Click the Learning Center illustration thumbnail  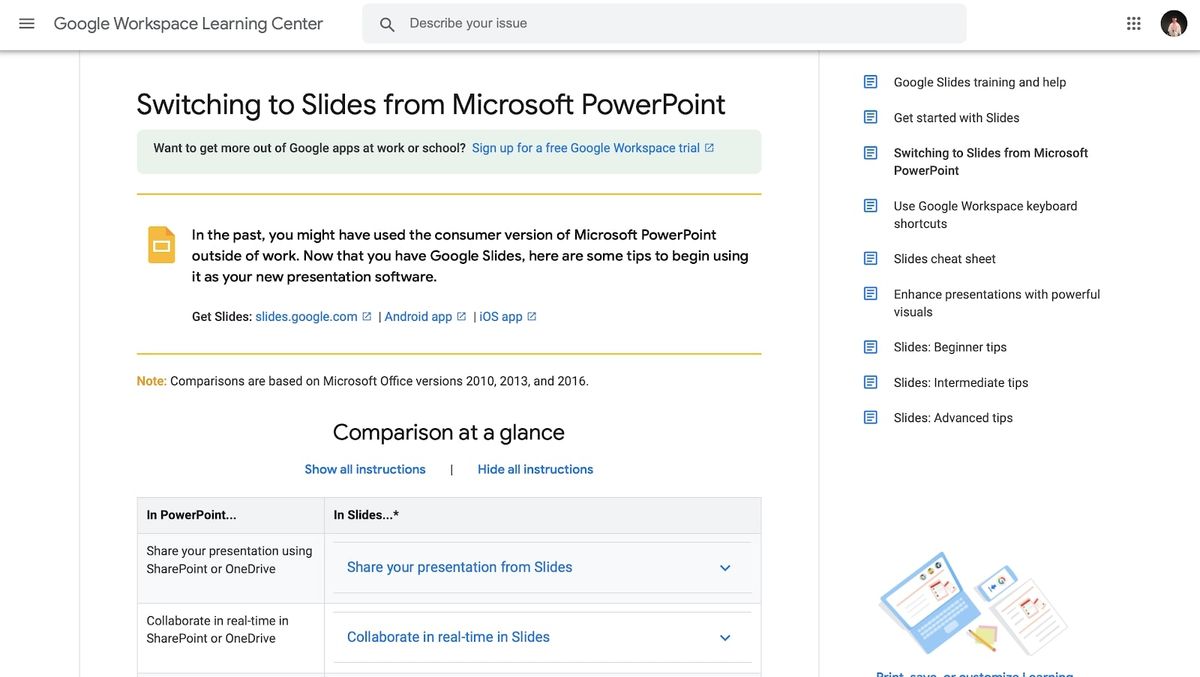pos(972,600)
